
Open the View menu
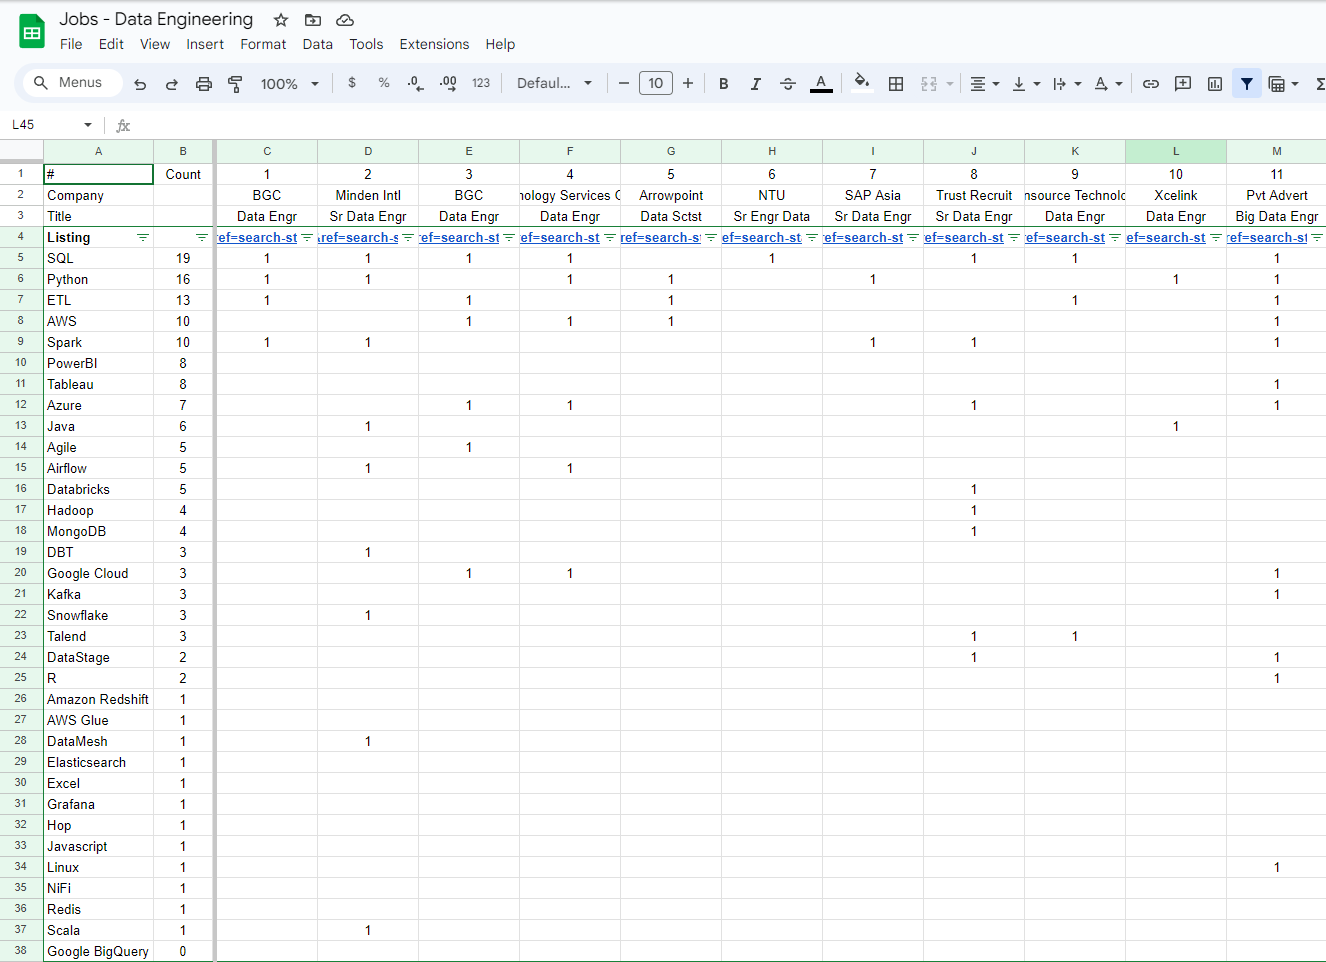(155, 44)
